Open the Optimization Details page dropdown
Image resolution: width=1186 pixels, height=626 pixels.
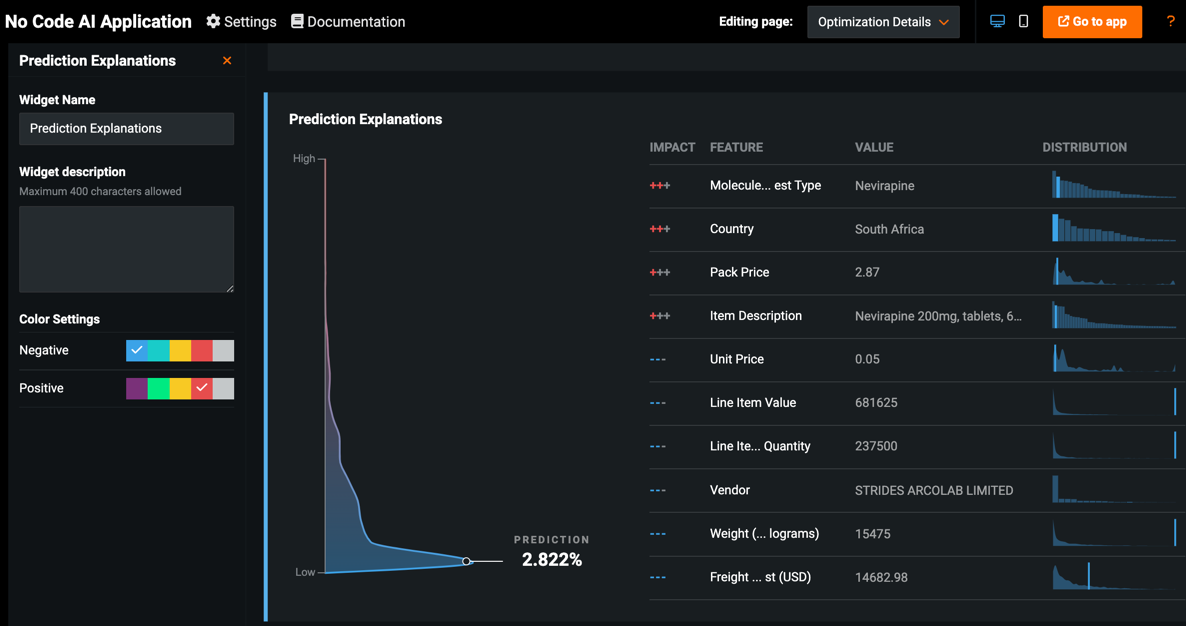(x=883, y=22)
